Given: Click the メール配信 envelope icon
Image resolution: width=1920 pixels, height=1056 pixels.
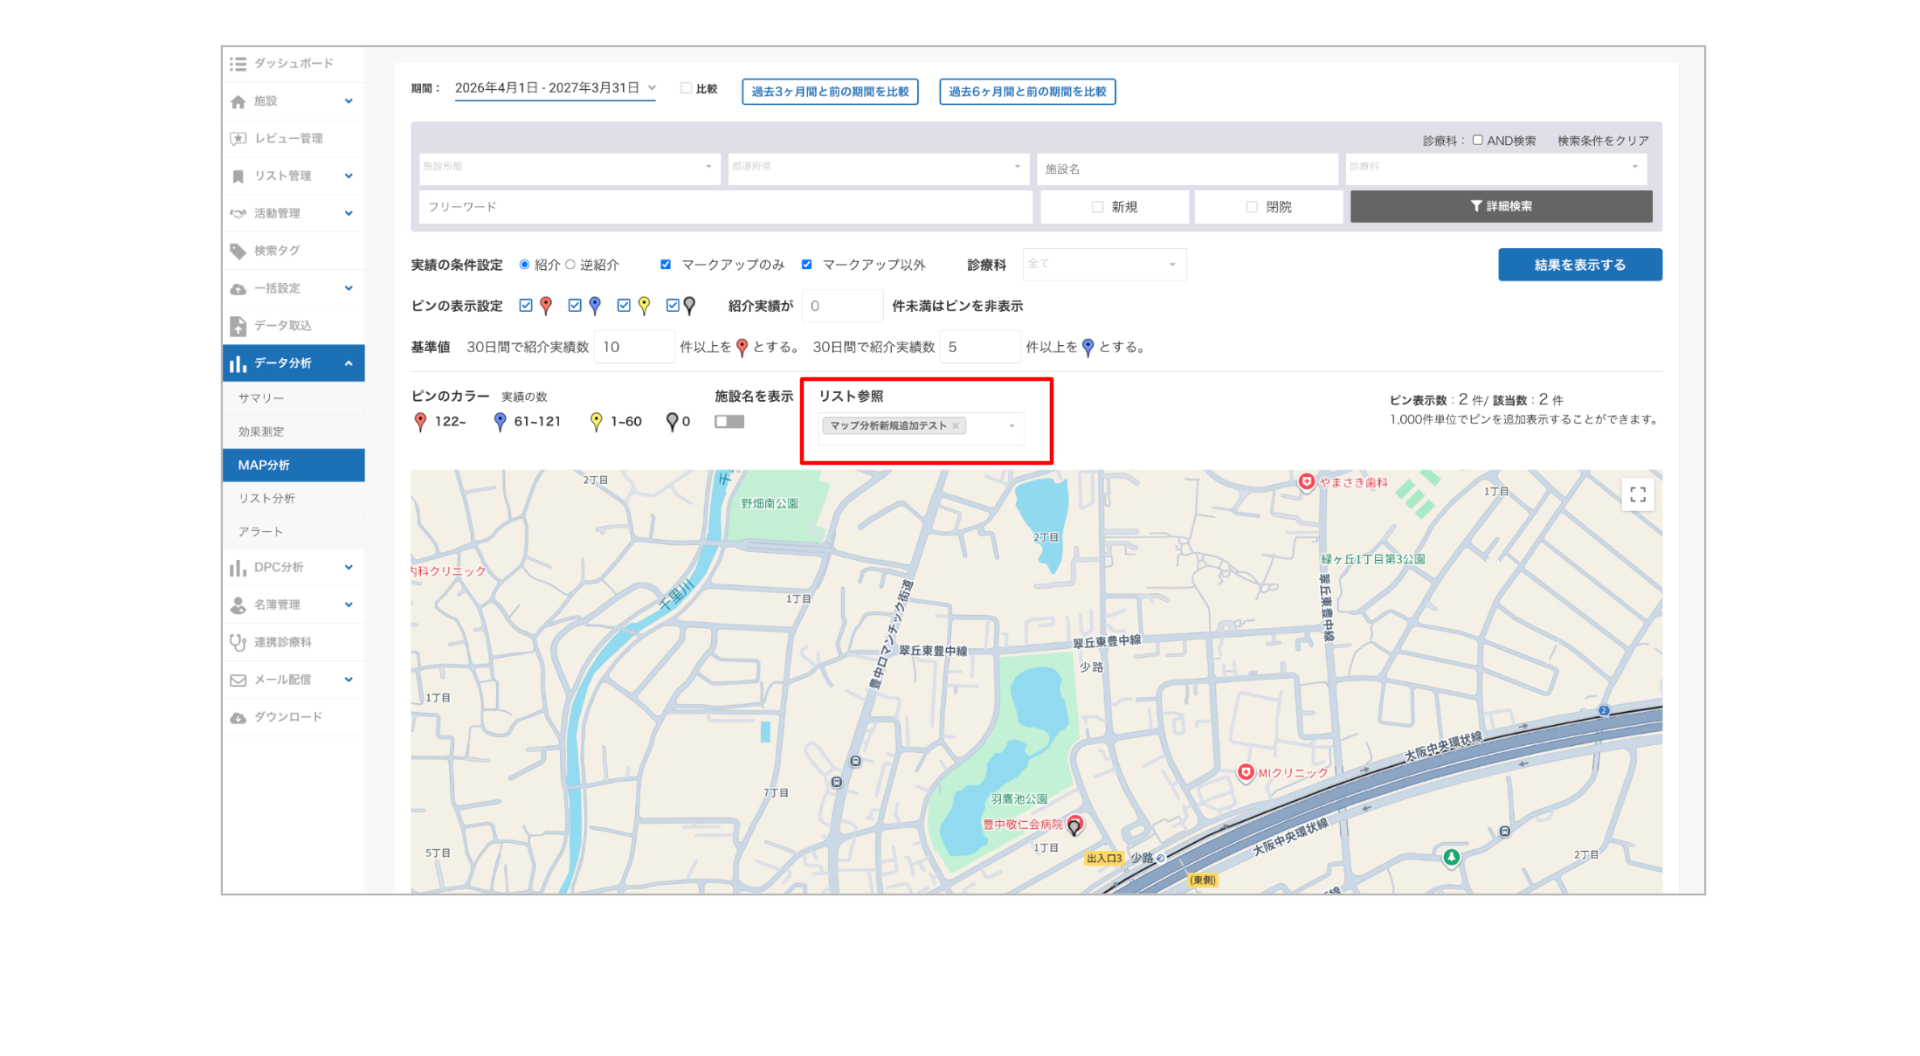Looking at the screenshot, I should 237,681.
